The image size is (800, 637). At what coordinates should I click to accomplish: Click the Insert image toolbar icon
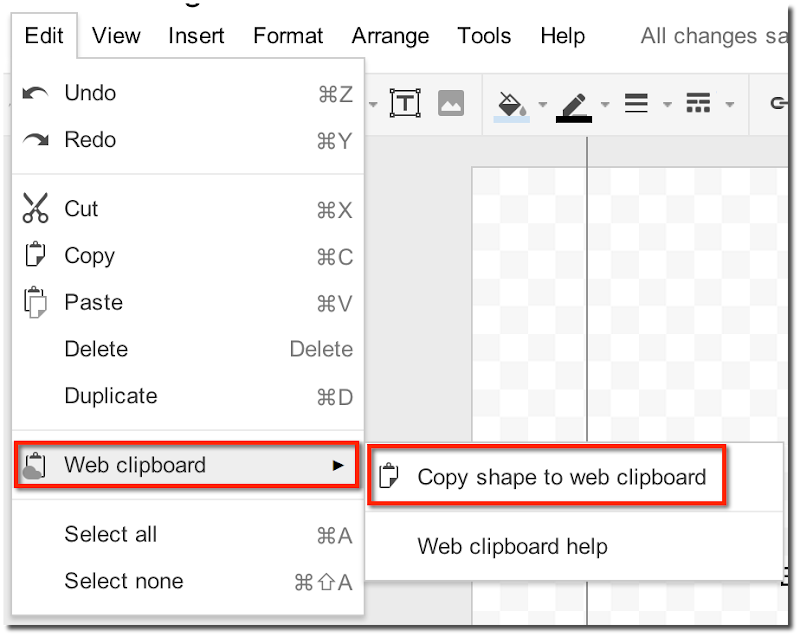[451, 103]
